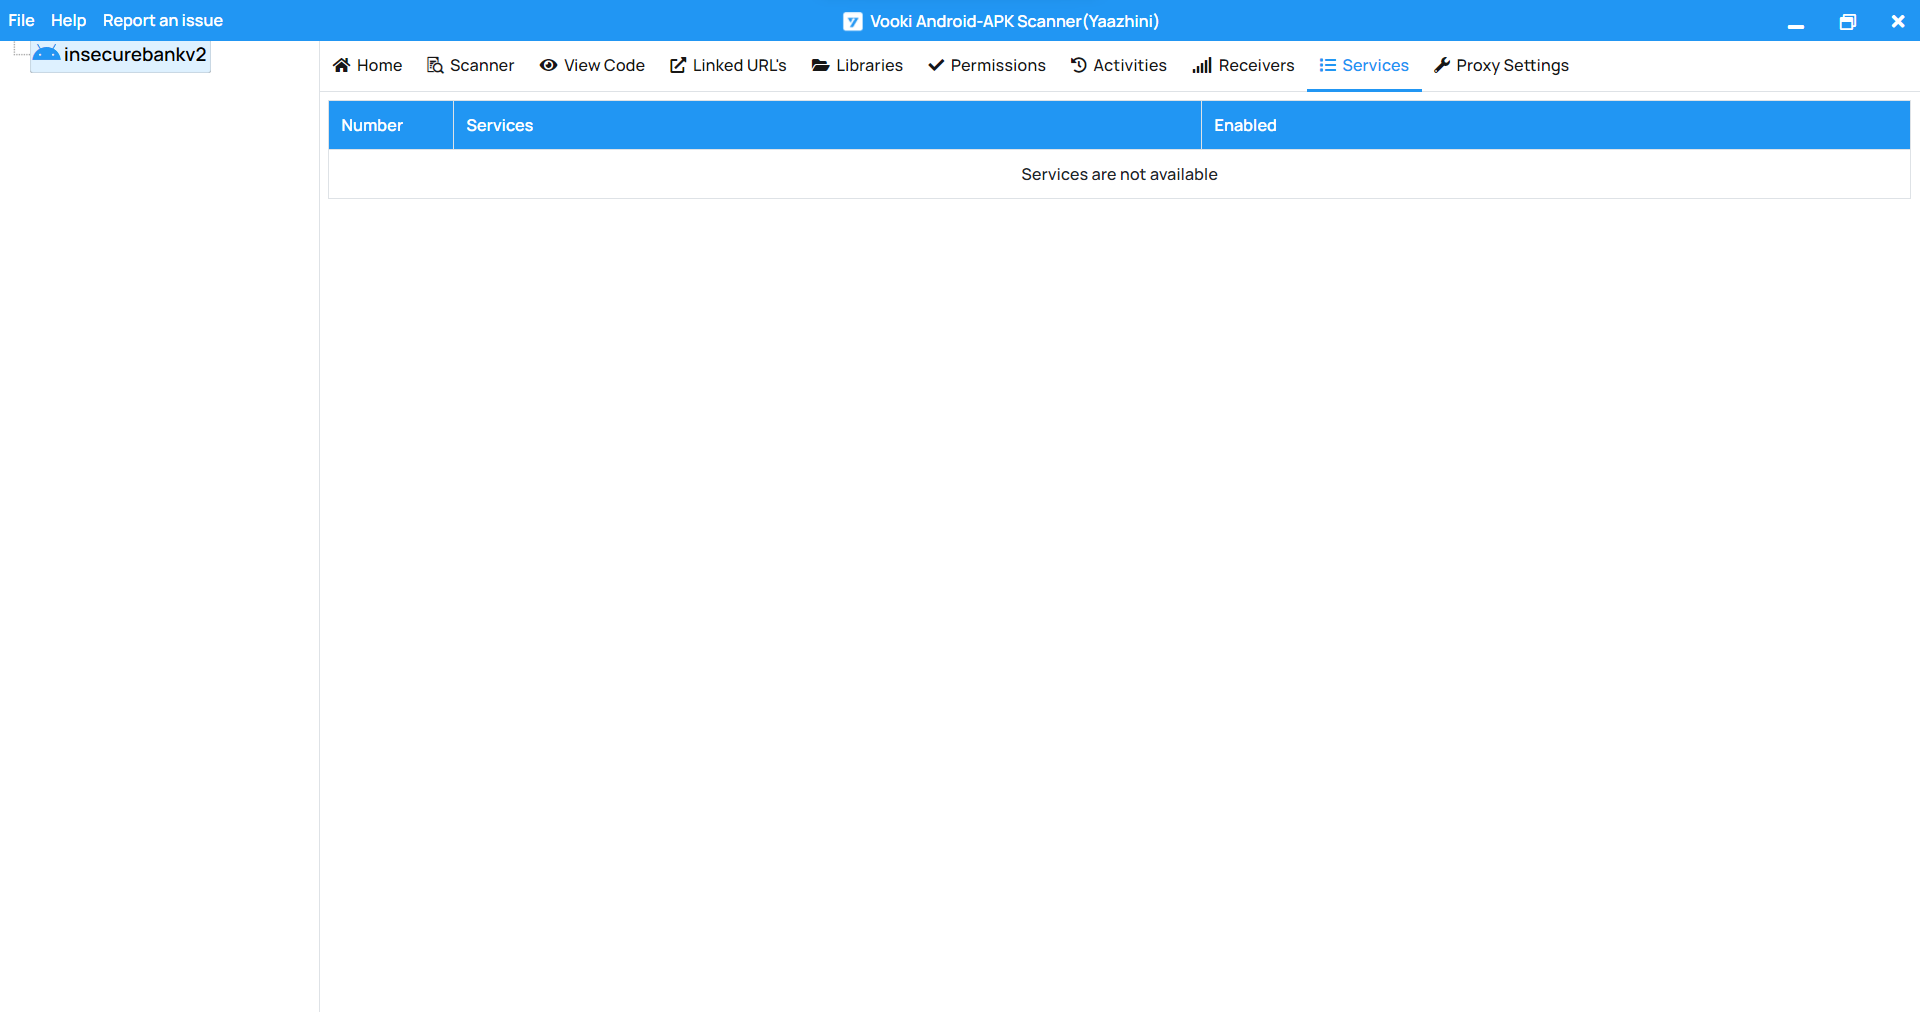Viewport: 1920px width, 1012px height.
Task: Click the Home house icon
Action: 341,65
